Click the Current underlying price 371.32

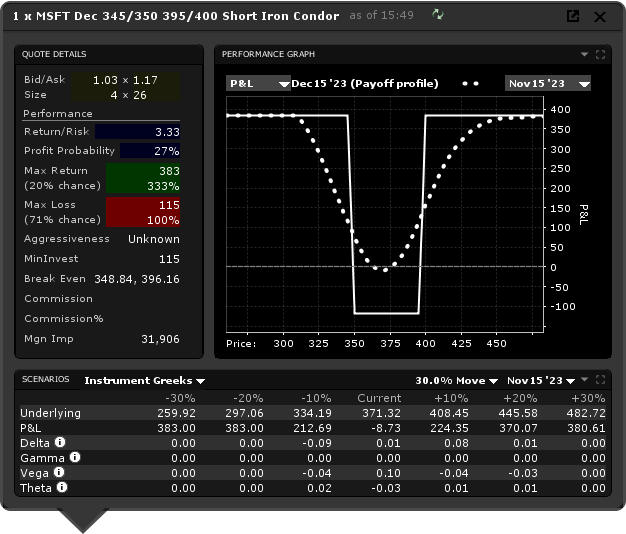[381, 413]
